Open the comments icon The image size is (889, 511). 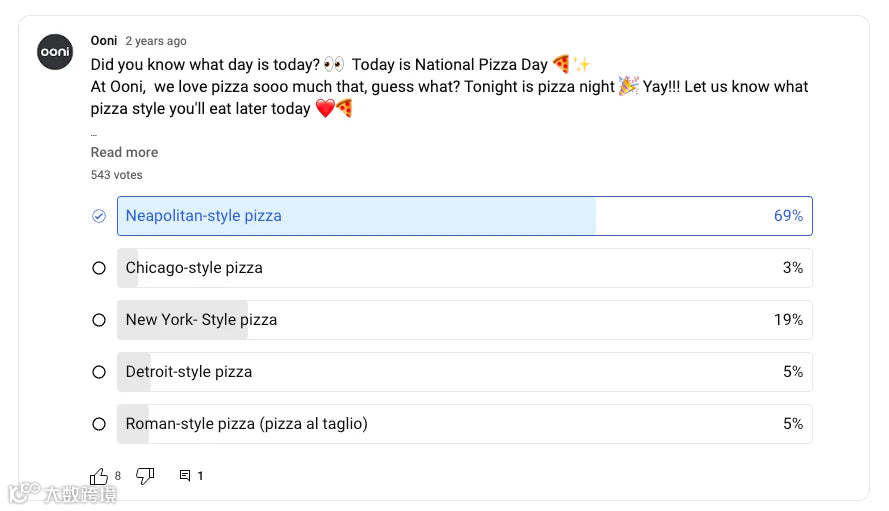click(x=185, y=476)
